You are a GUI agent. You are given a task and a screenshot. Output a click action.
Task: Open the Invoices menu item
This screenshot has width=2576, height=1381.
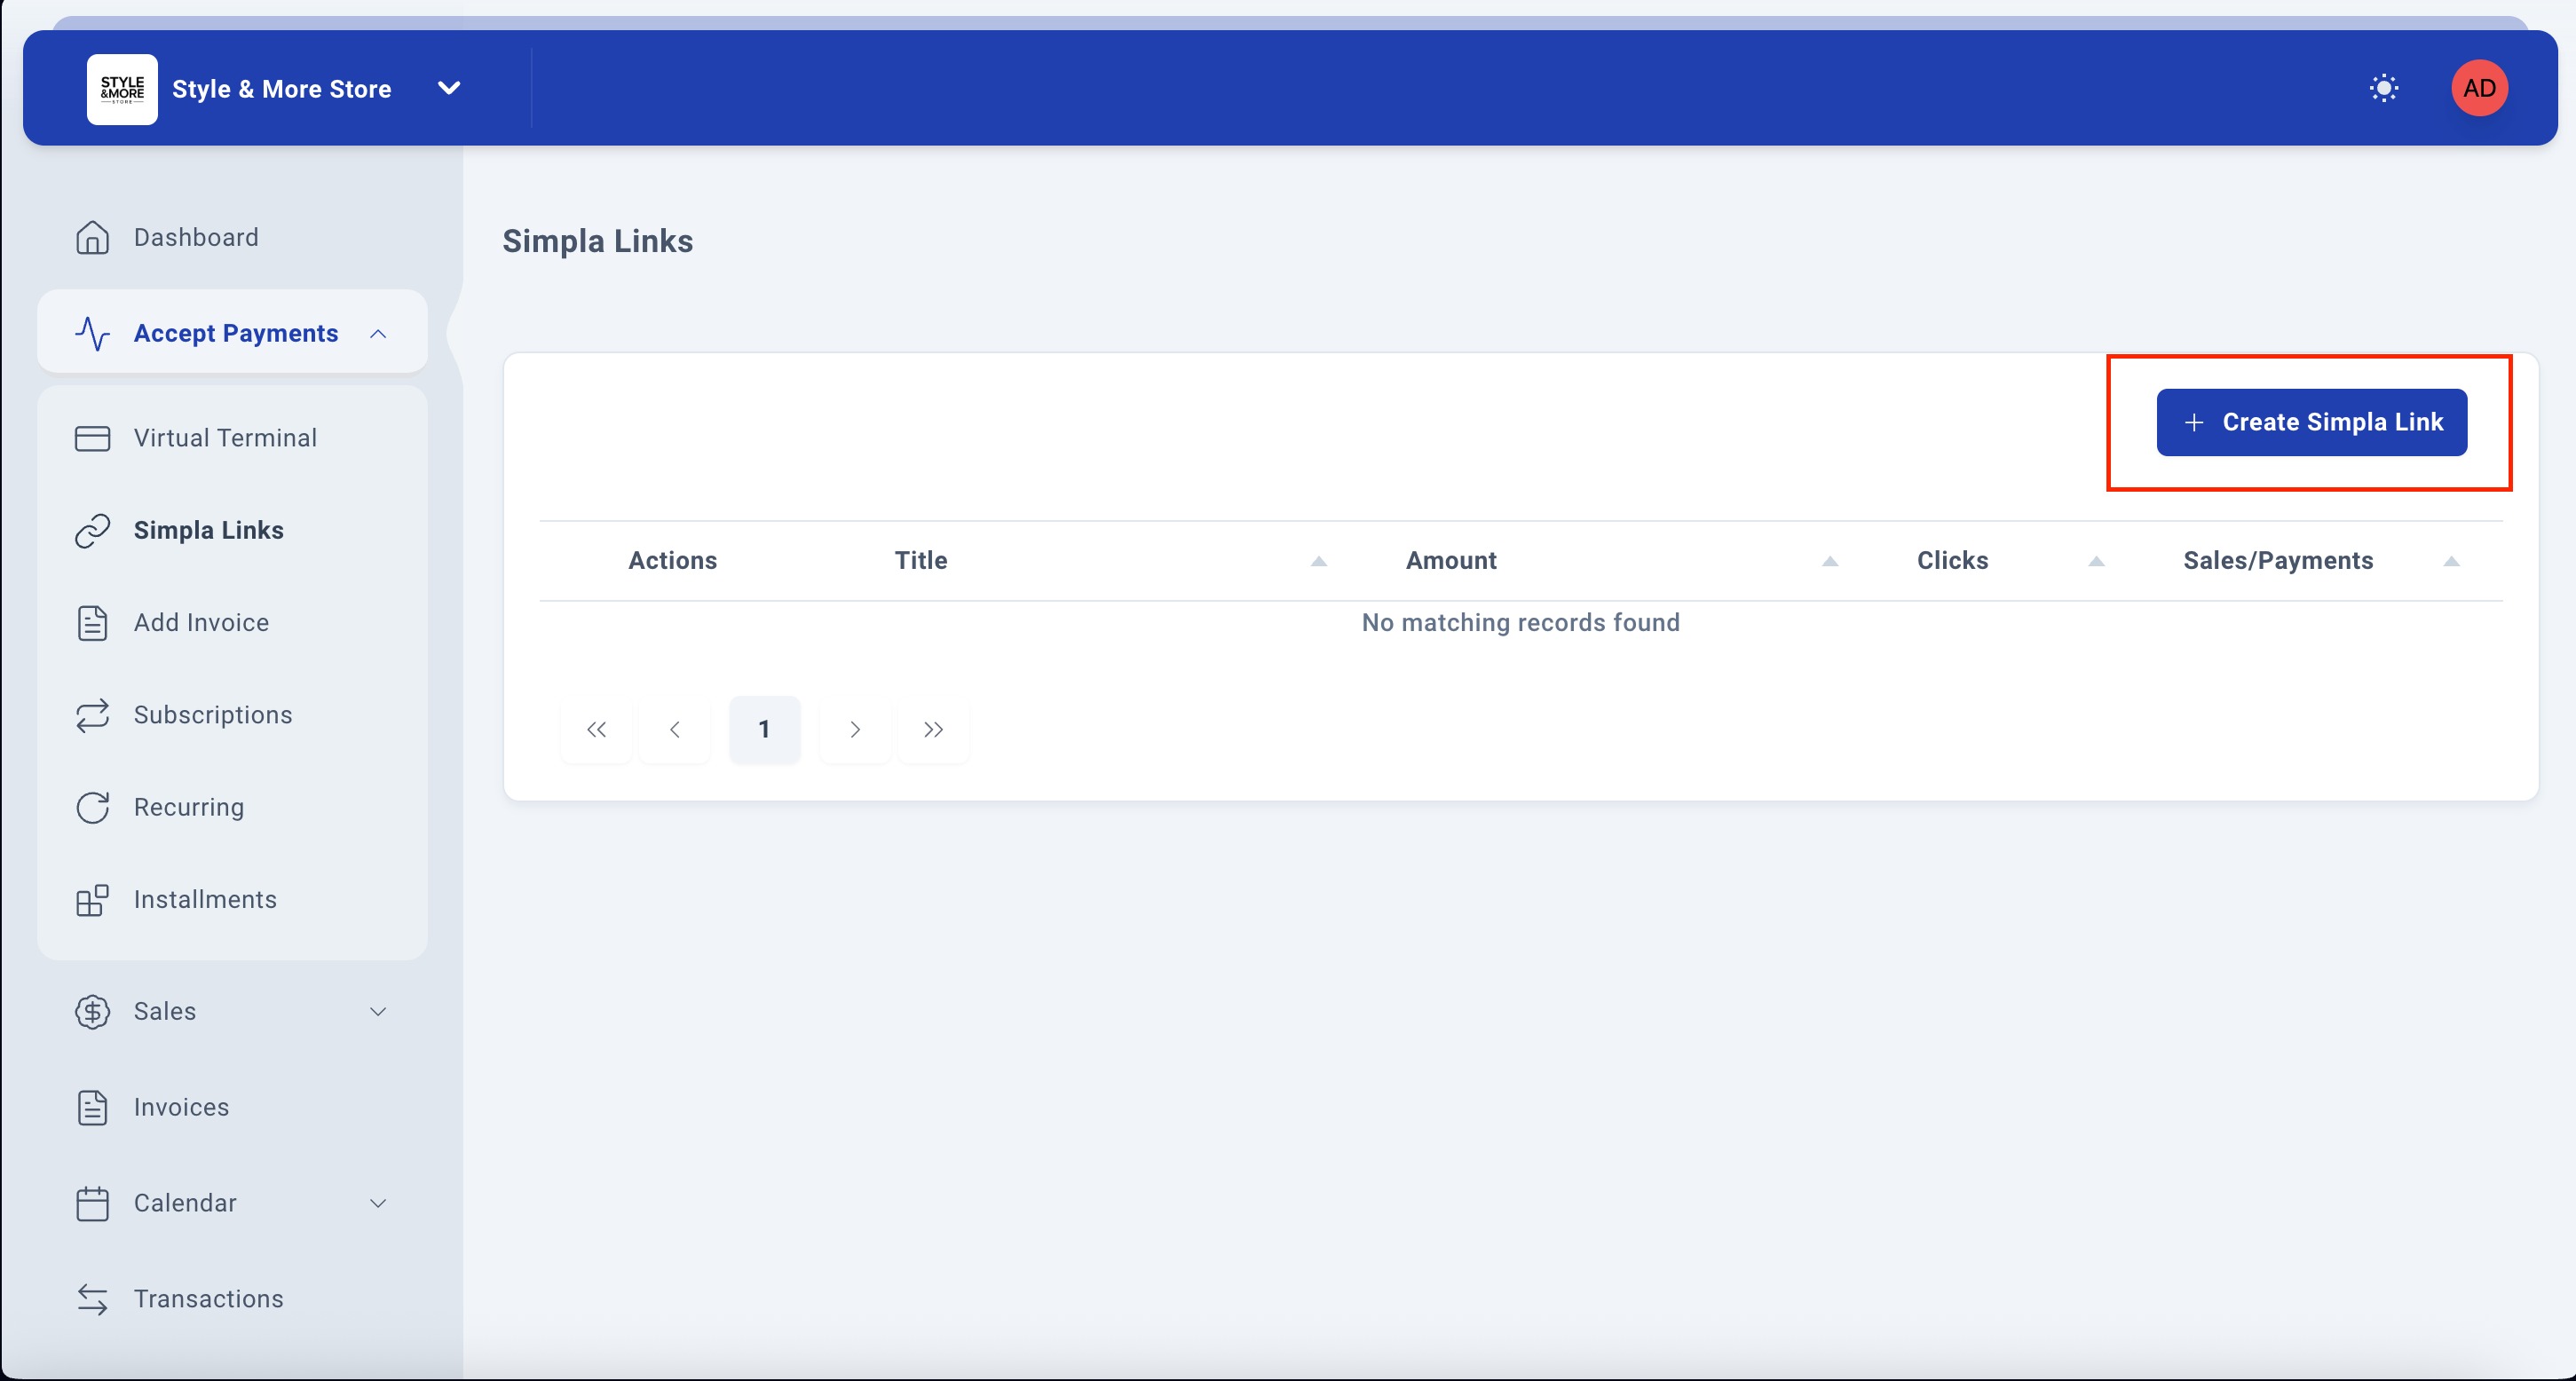point(181,1107)
